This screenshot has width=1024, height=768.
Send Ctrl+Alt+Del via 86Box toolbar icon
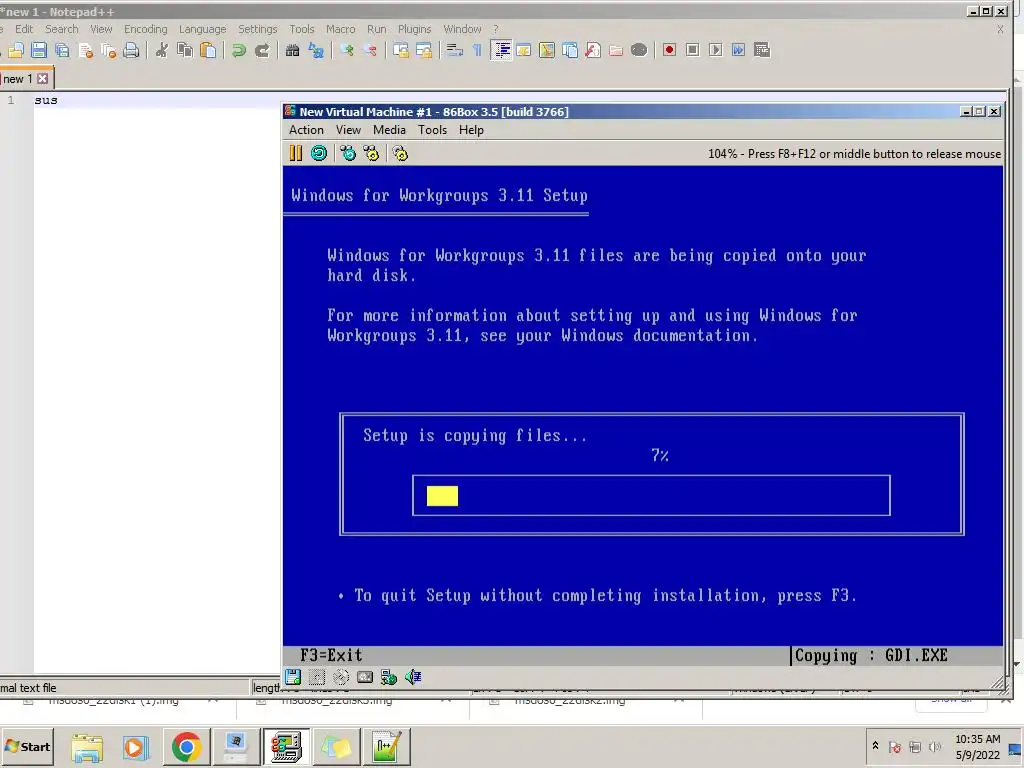pyautogui.click(x=348, y=153)
